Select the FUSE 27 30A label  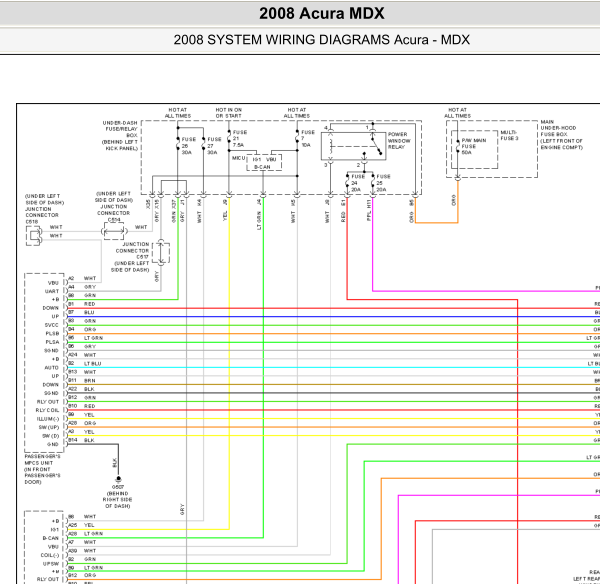(x=214, y=146)
